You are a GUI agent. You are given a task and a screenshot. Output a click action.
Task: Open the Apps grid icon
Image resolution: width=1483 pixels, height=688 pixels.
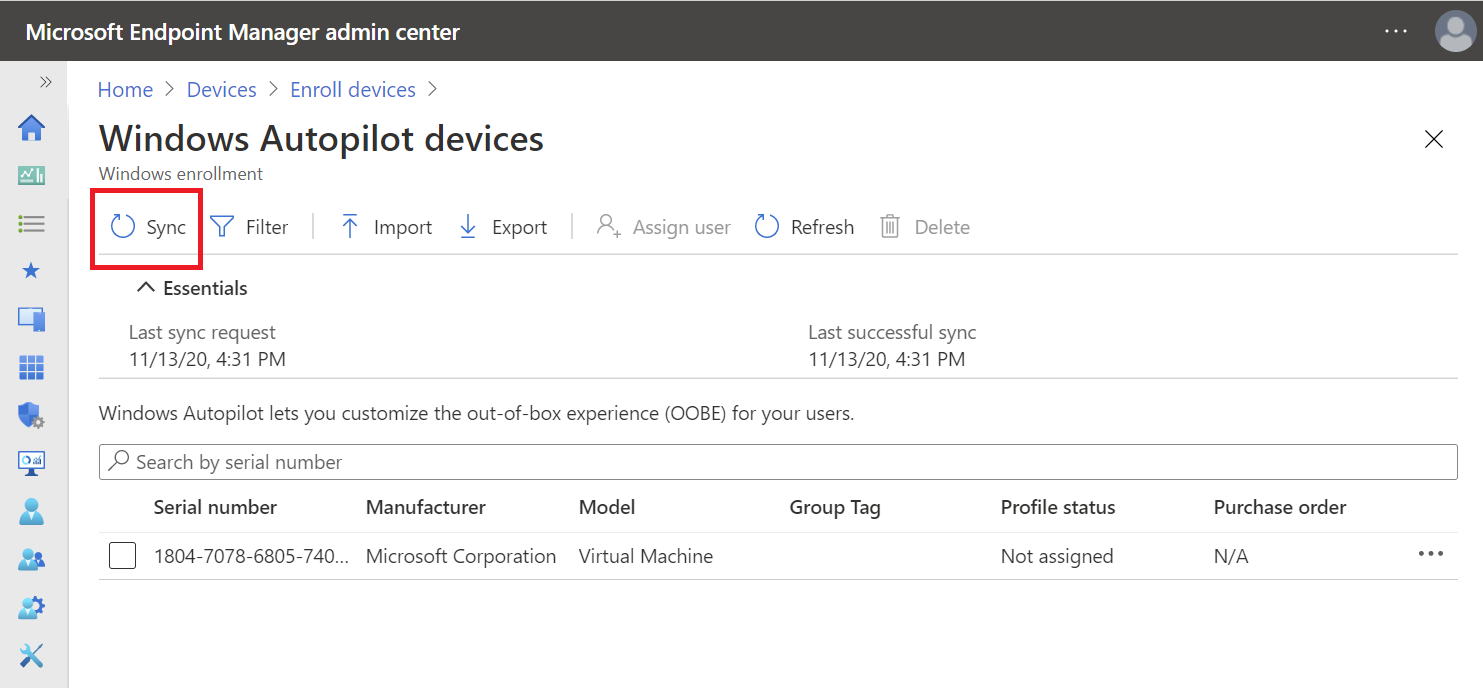[x=32, y=367]
